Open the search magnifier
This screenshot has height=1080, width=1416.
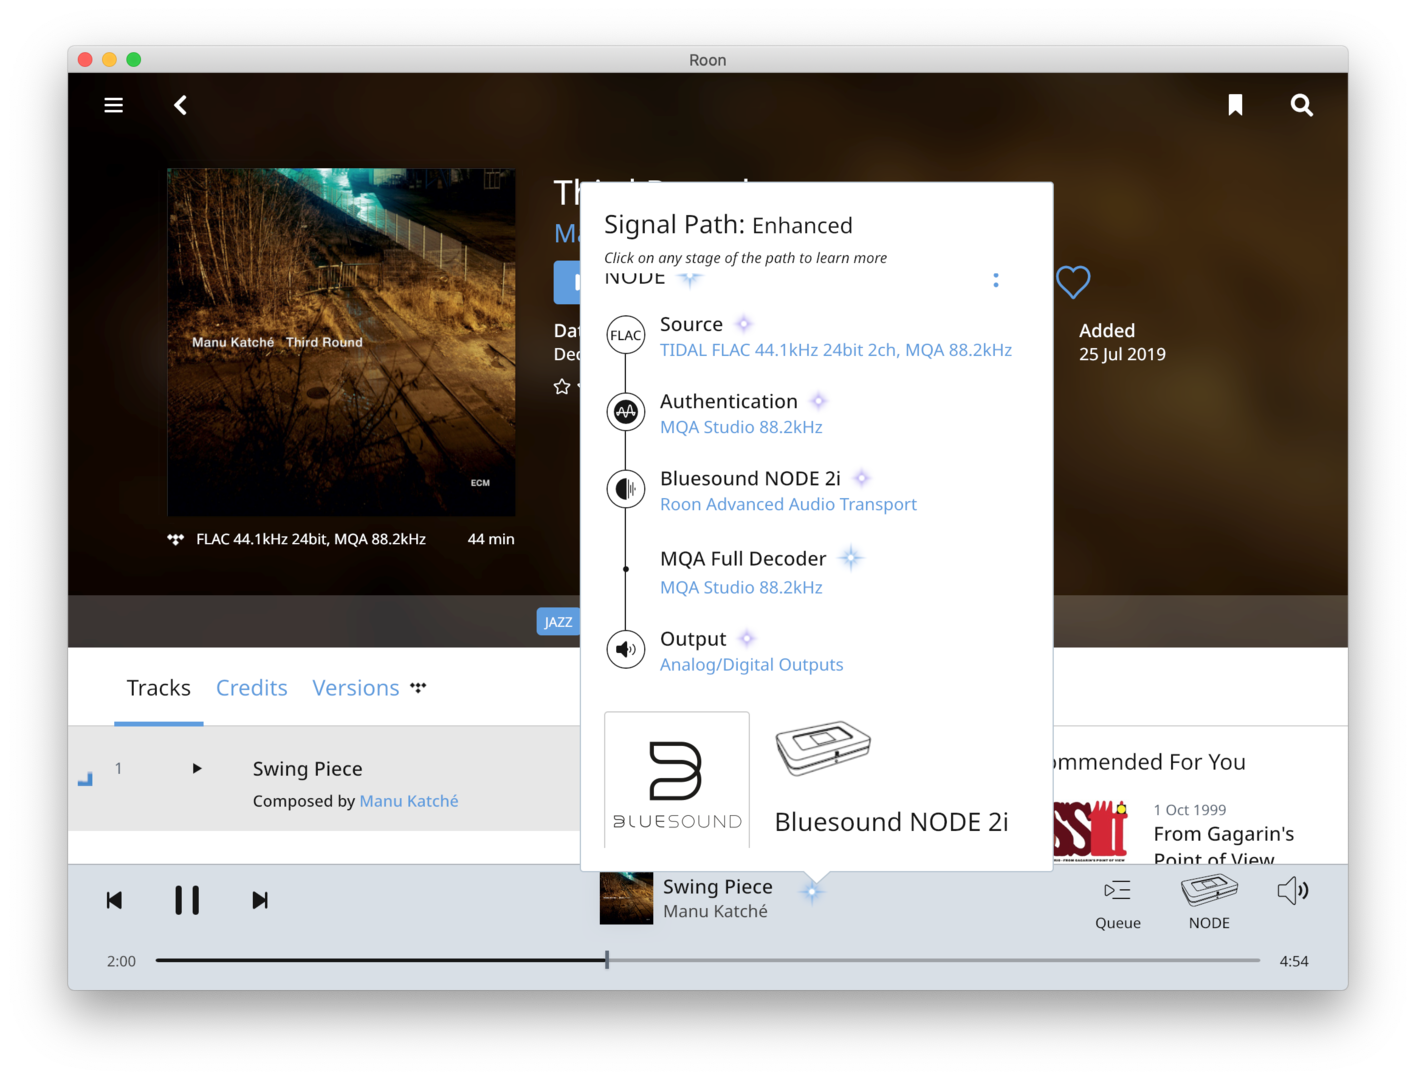1301,105
